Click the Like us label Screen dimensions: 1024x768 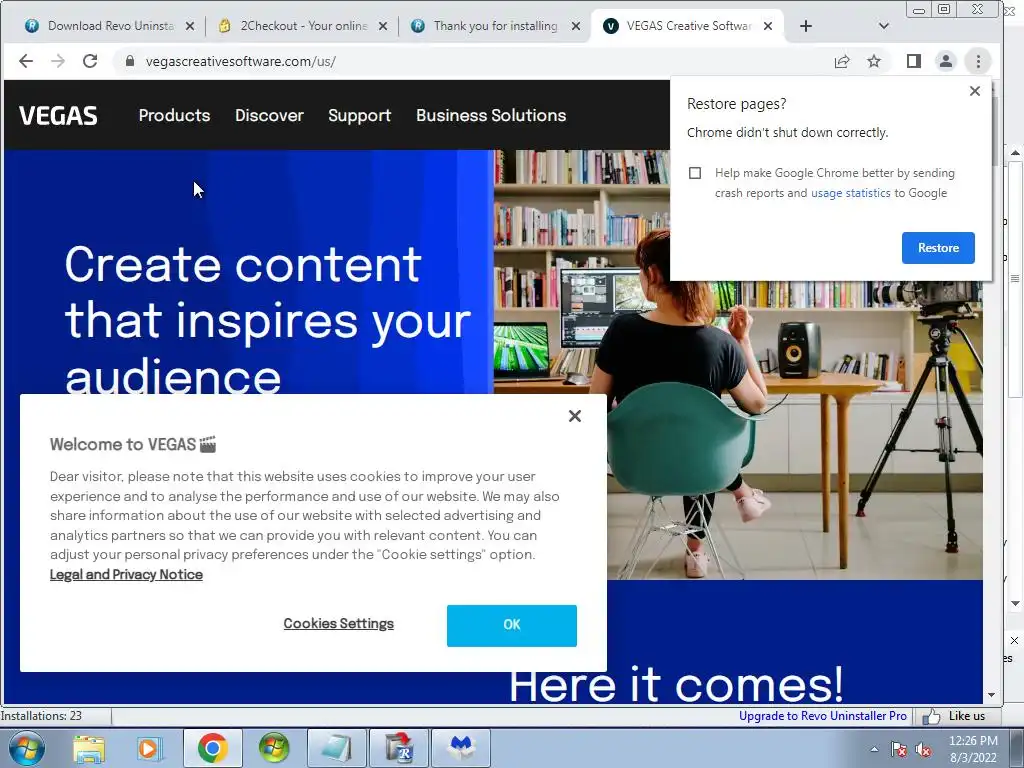(x=967, y=716)
